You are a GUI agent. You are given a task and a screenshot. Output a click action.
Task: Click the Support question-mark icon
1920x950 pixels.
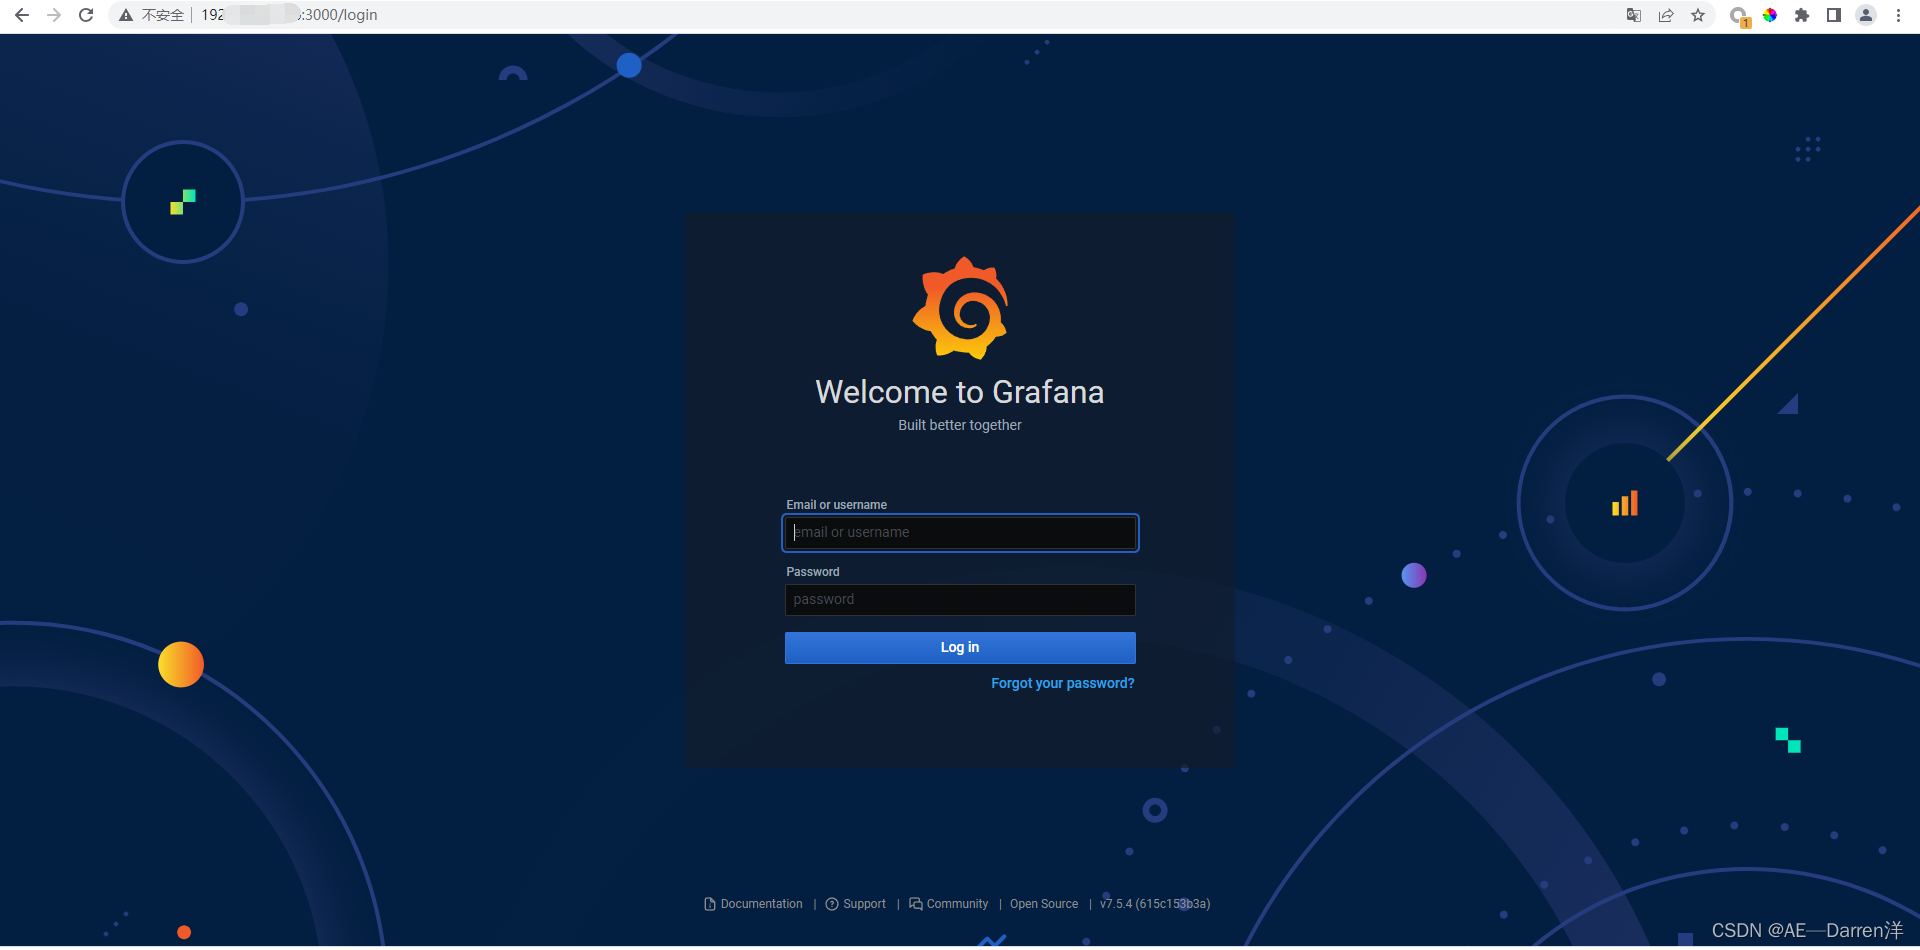833,903
